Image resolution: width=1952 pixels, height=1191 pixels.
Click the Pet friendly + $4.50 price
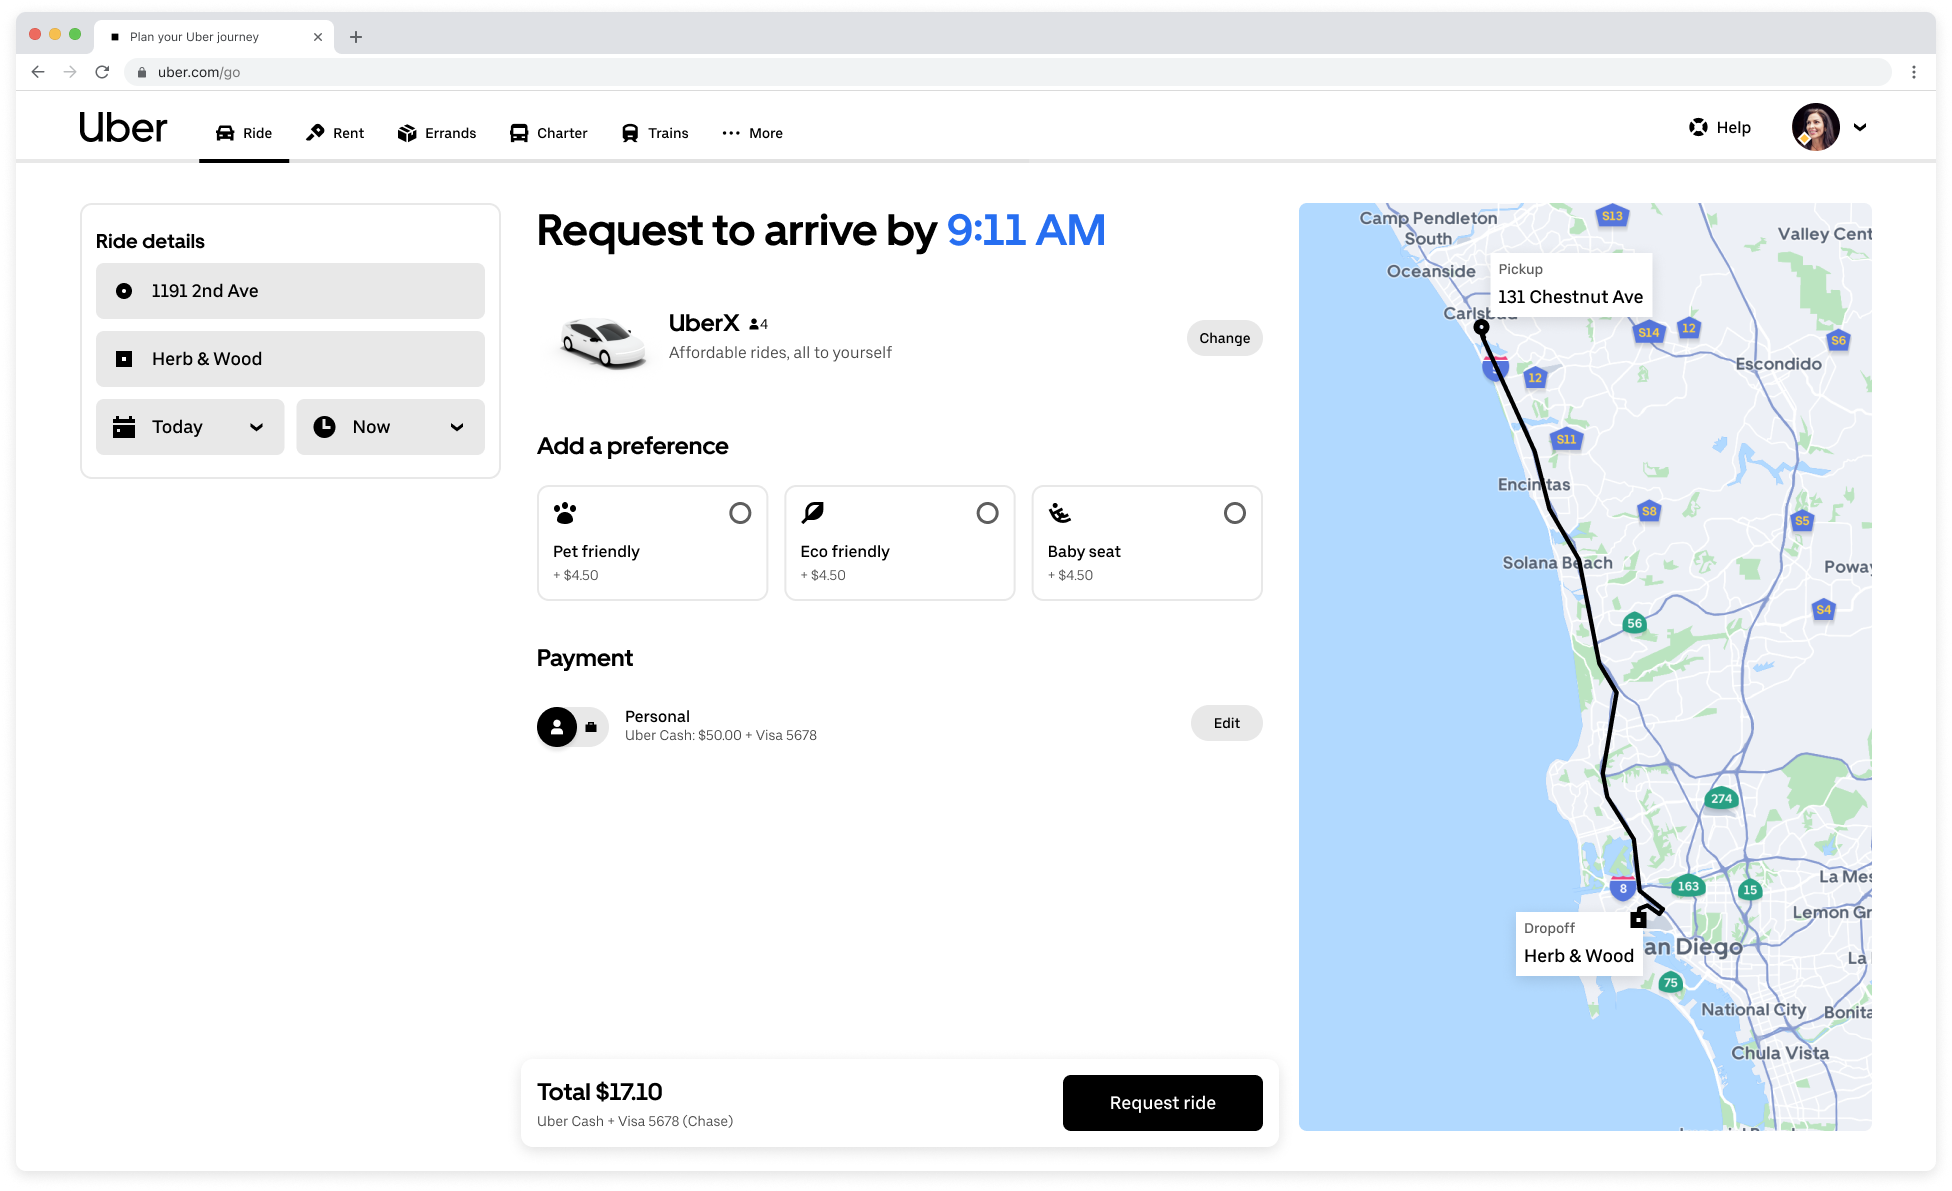(576, 575)
